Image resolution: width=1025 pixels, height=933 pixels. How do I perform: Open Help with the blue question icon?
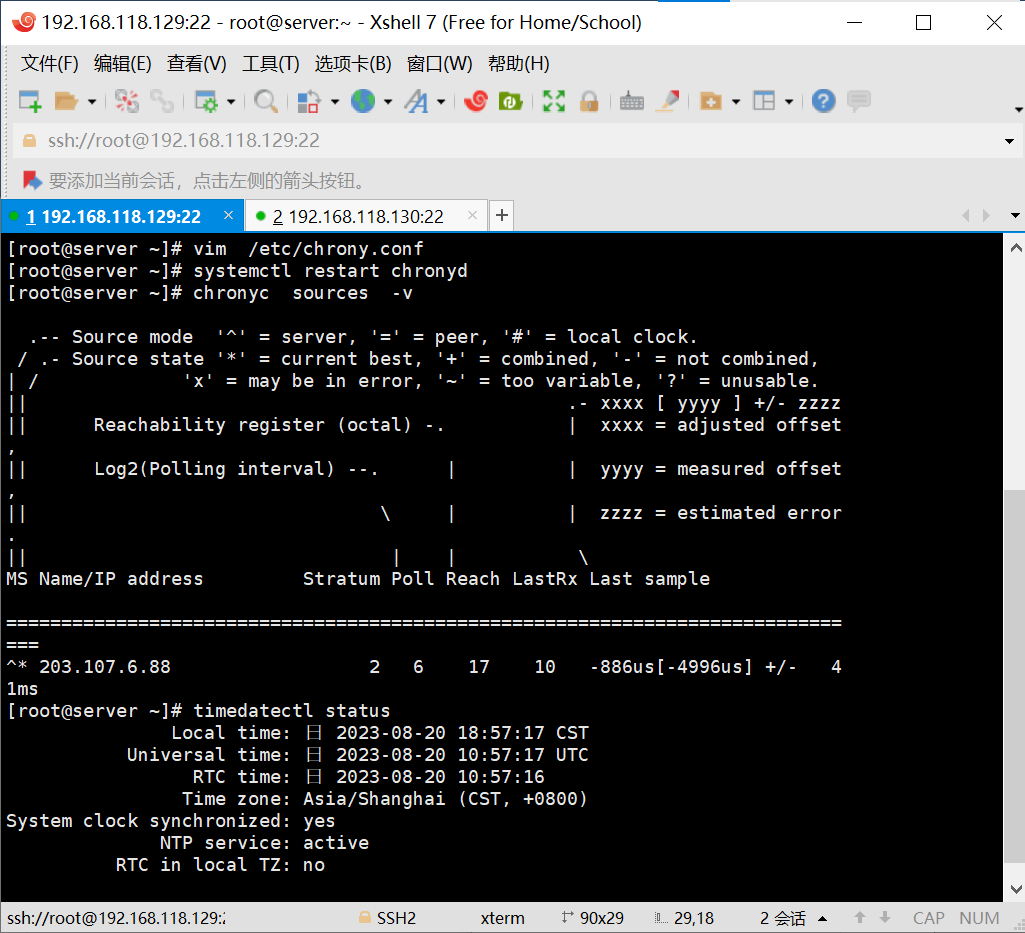tap(824, 101)
